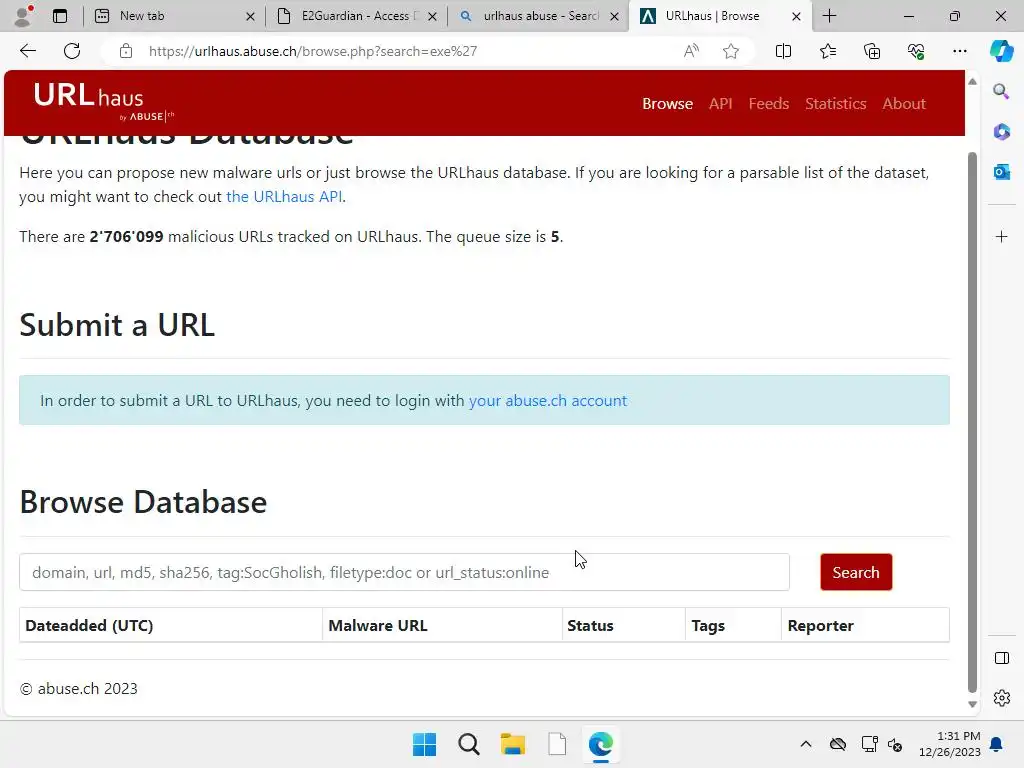The image size is (1024, 768).
Task: Open Feeds in URLhaus navigation
Action: 769,103
